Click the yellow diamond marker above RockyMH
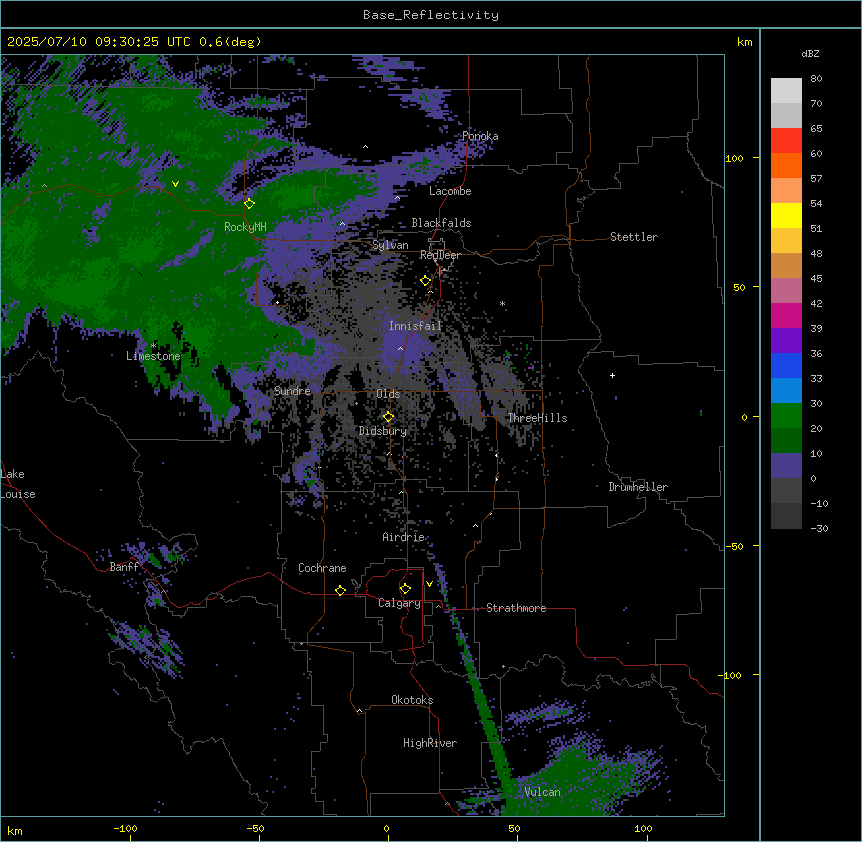 pyautogui.click(x=250, y=203)
